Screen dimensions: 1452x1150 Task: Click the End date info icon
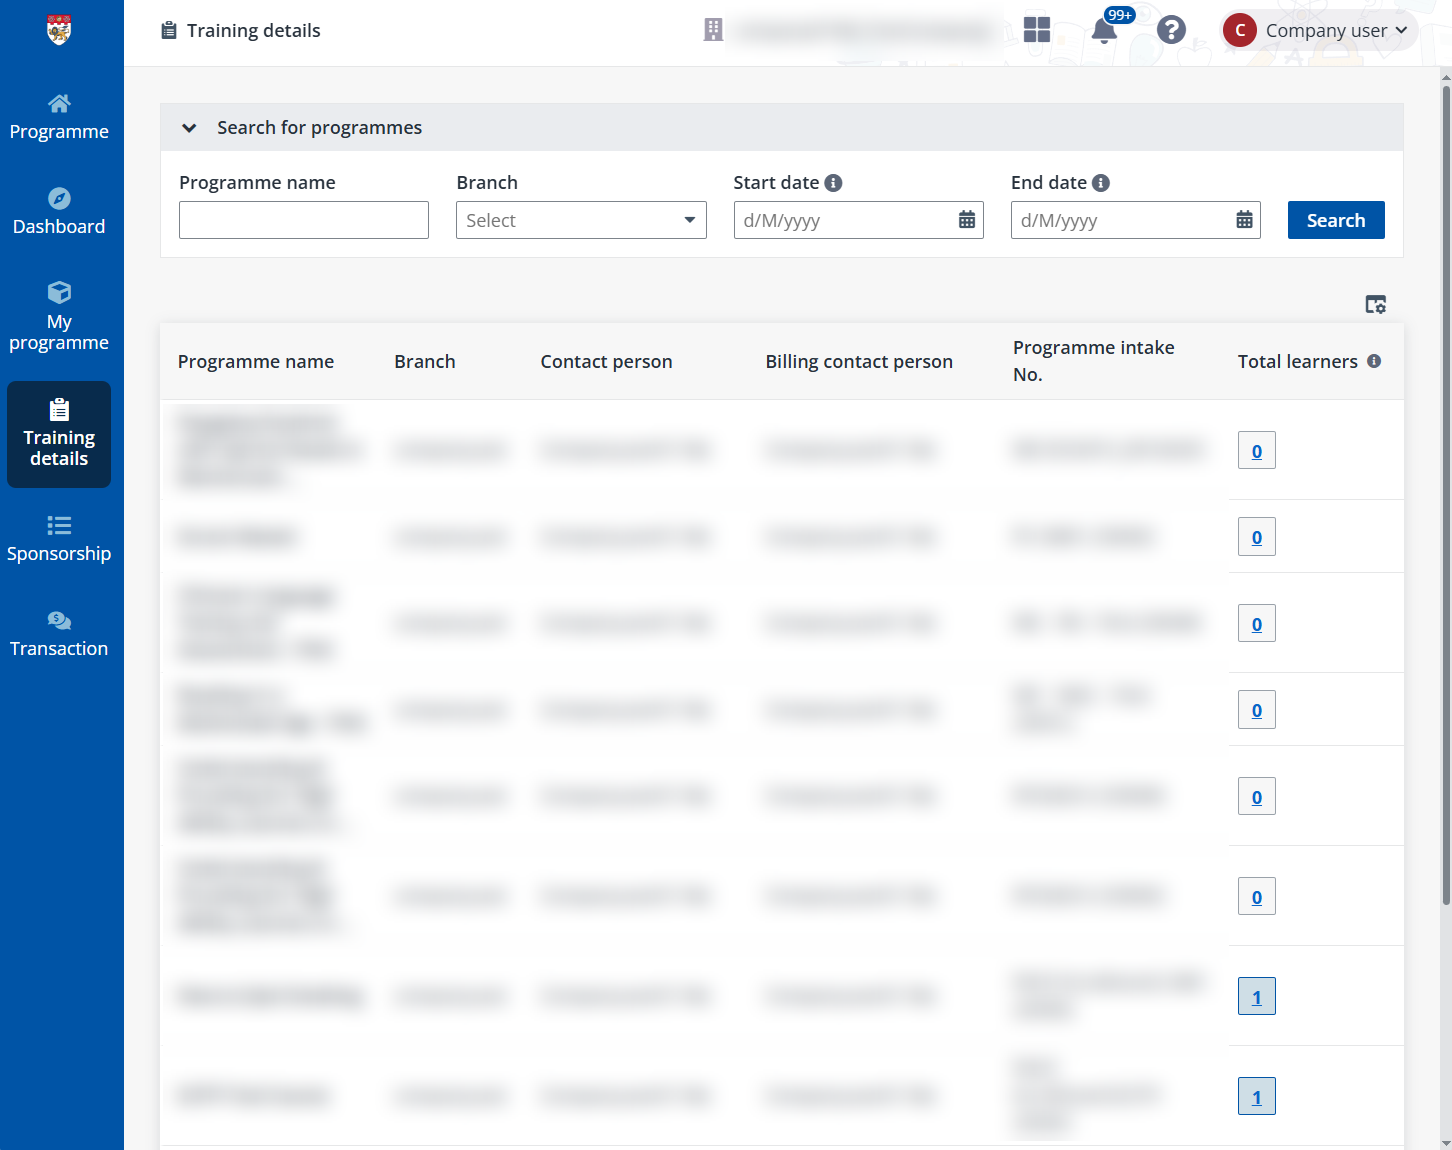[x=1101, y=183]
